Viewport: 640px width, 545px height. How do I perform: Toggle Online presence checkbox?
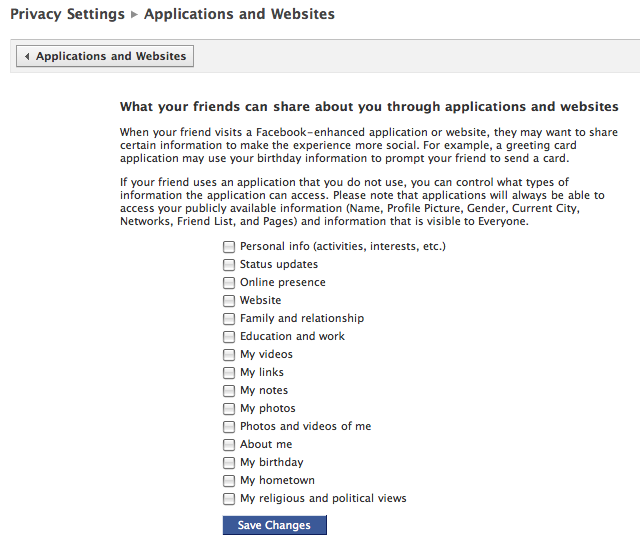(x=229, y=283)
